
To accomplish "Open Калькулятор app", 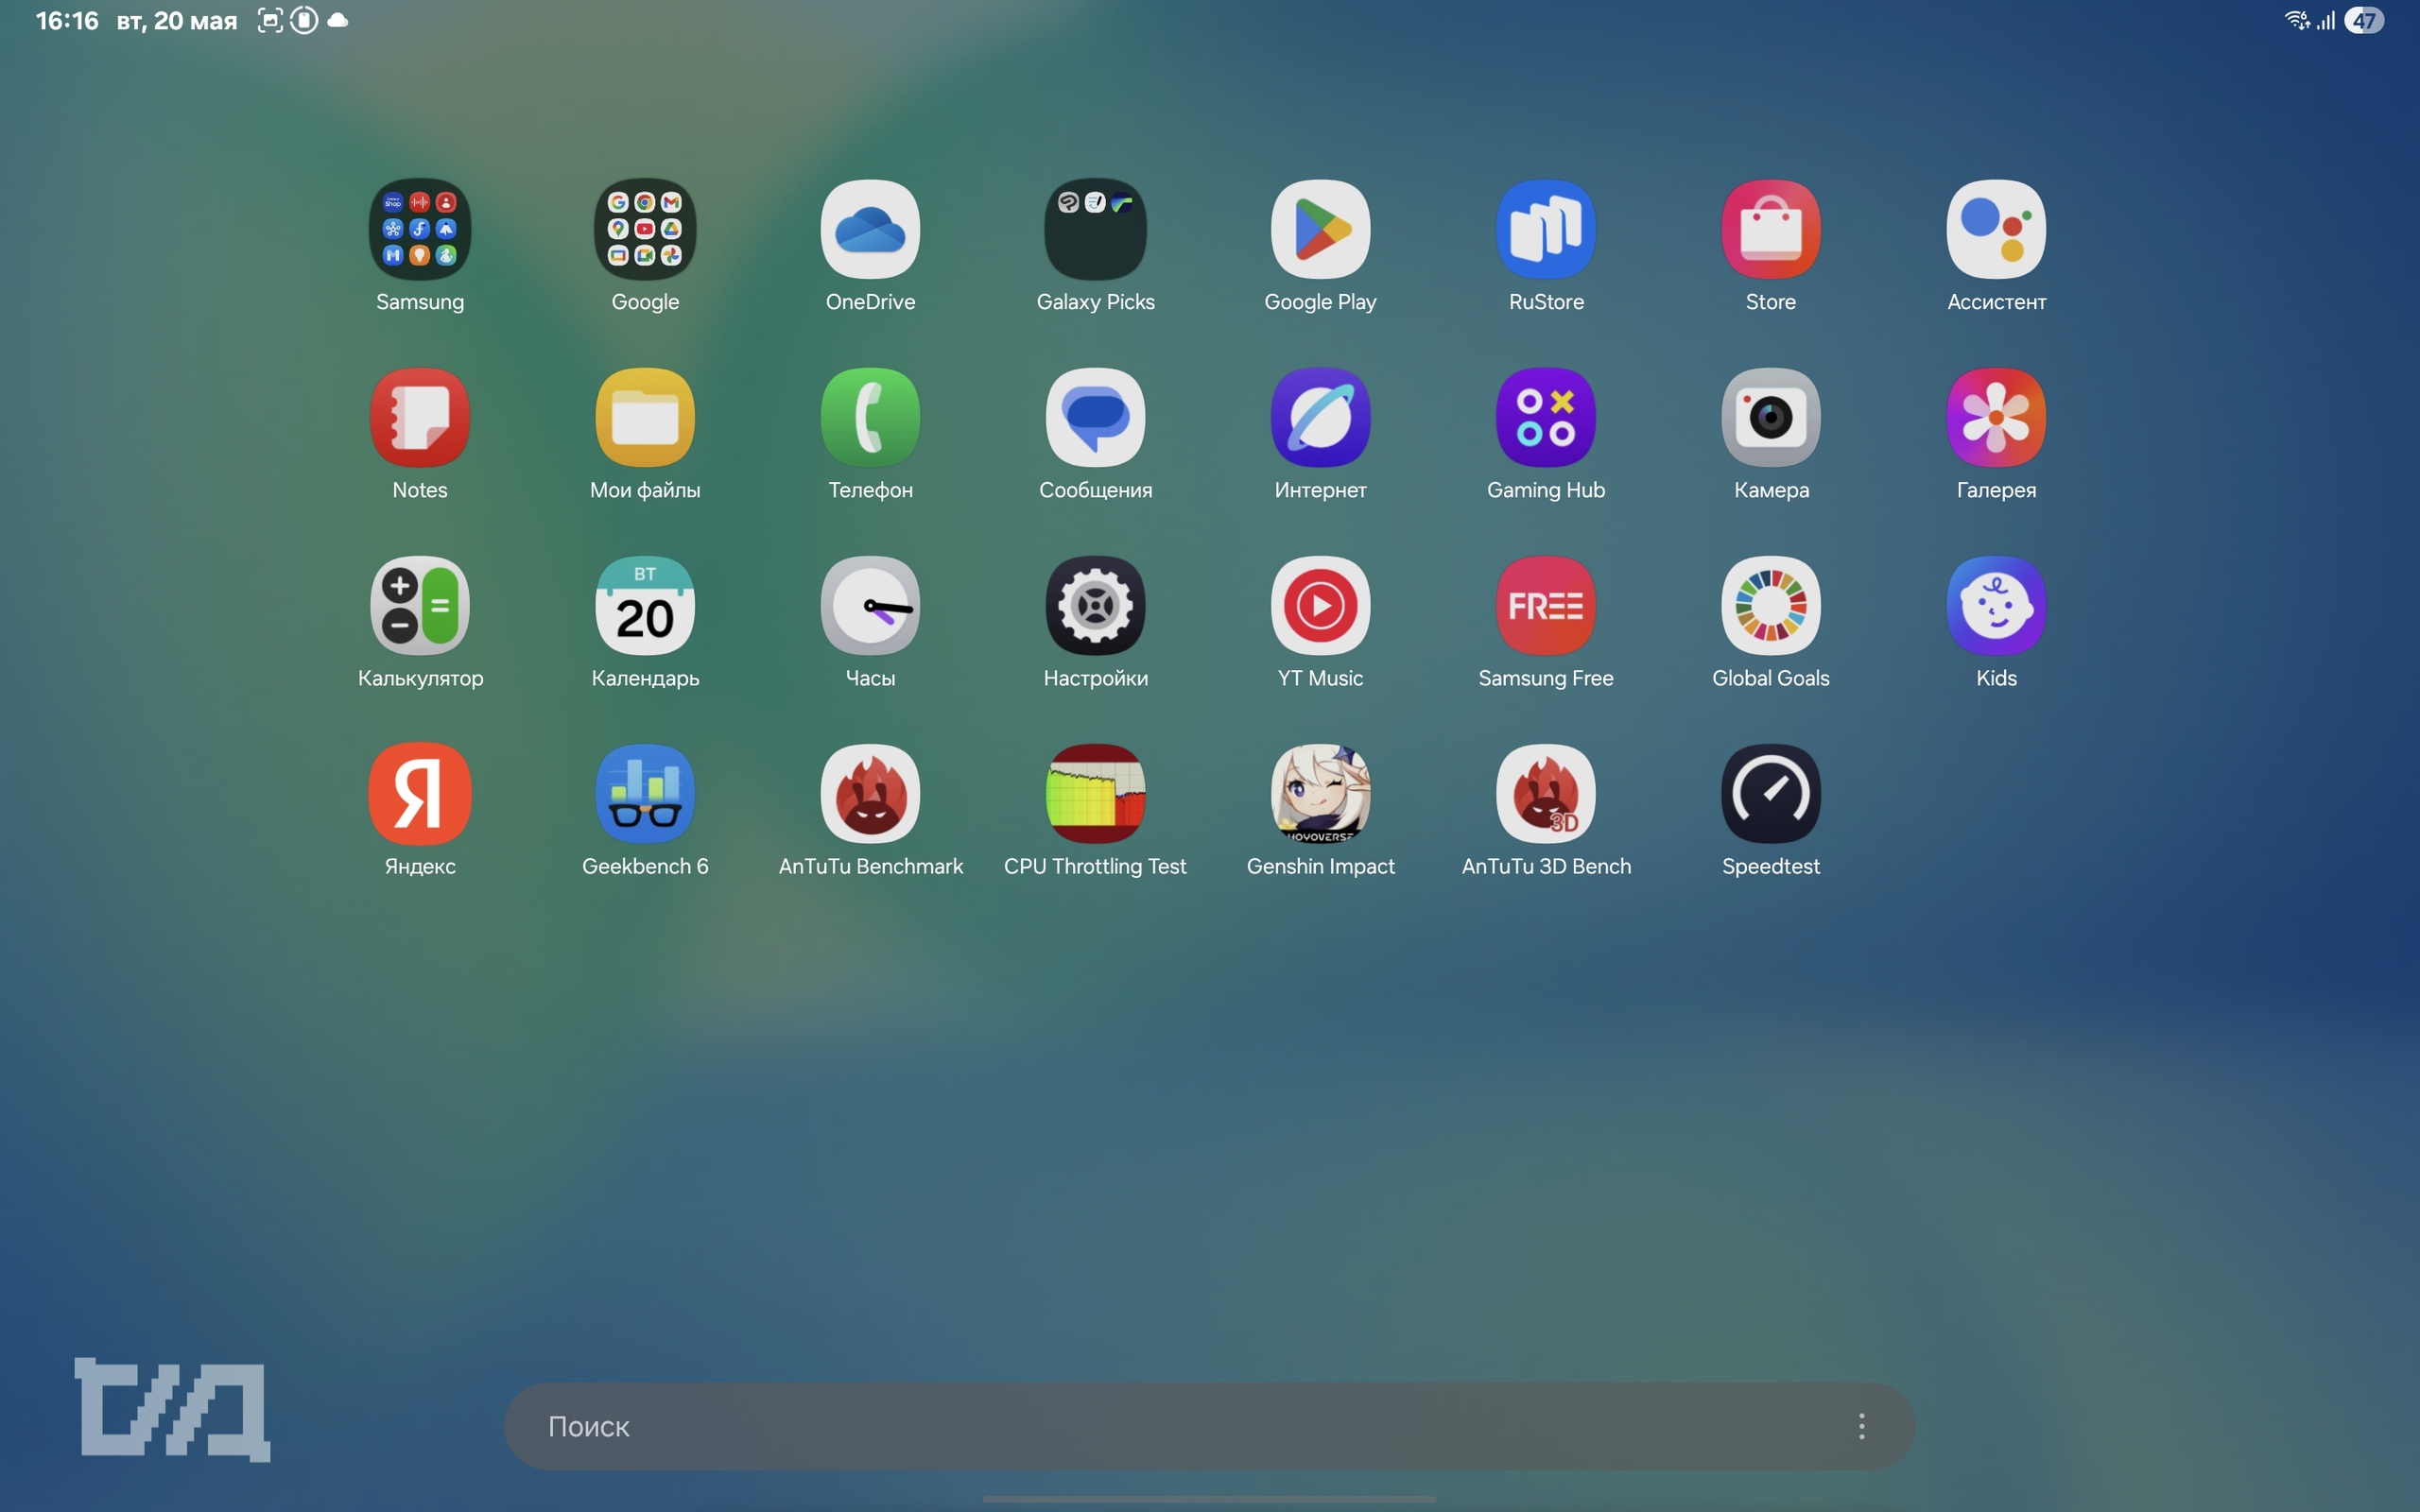I will 420,606.
